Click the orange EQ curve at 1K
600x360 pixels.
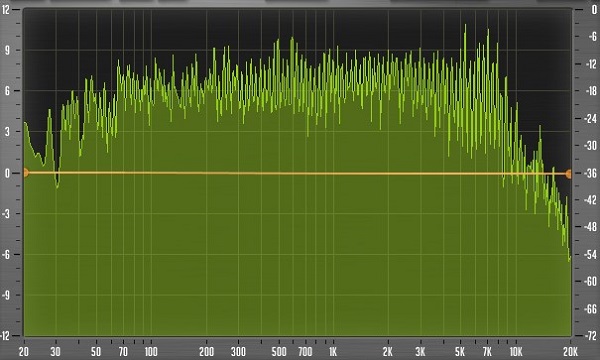[333, 173]
